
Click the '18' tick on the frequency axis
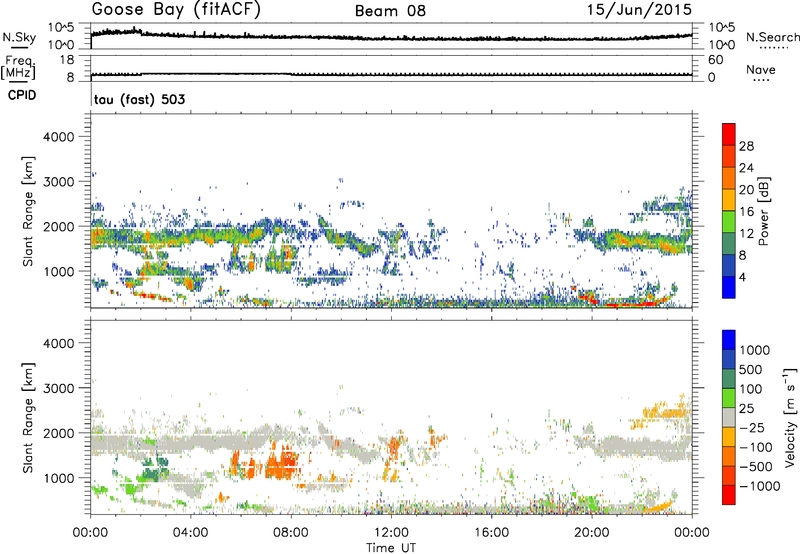point(67,60)
